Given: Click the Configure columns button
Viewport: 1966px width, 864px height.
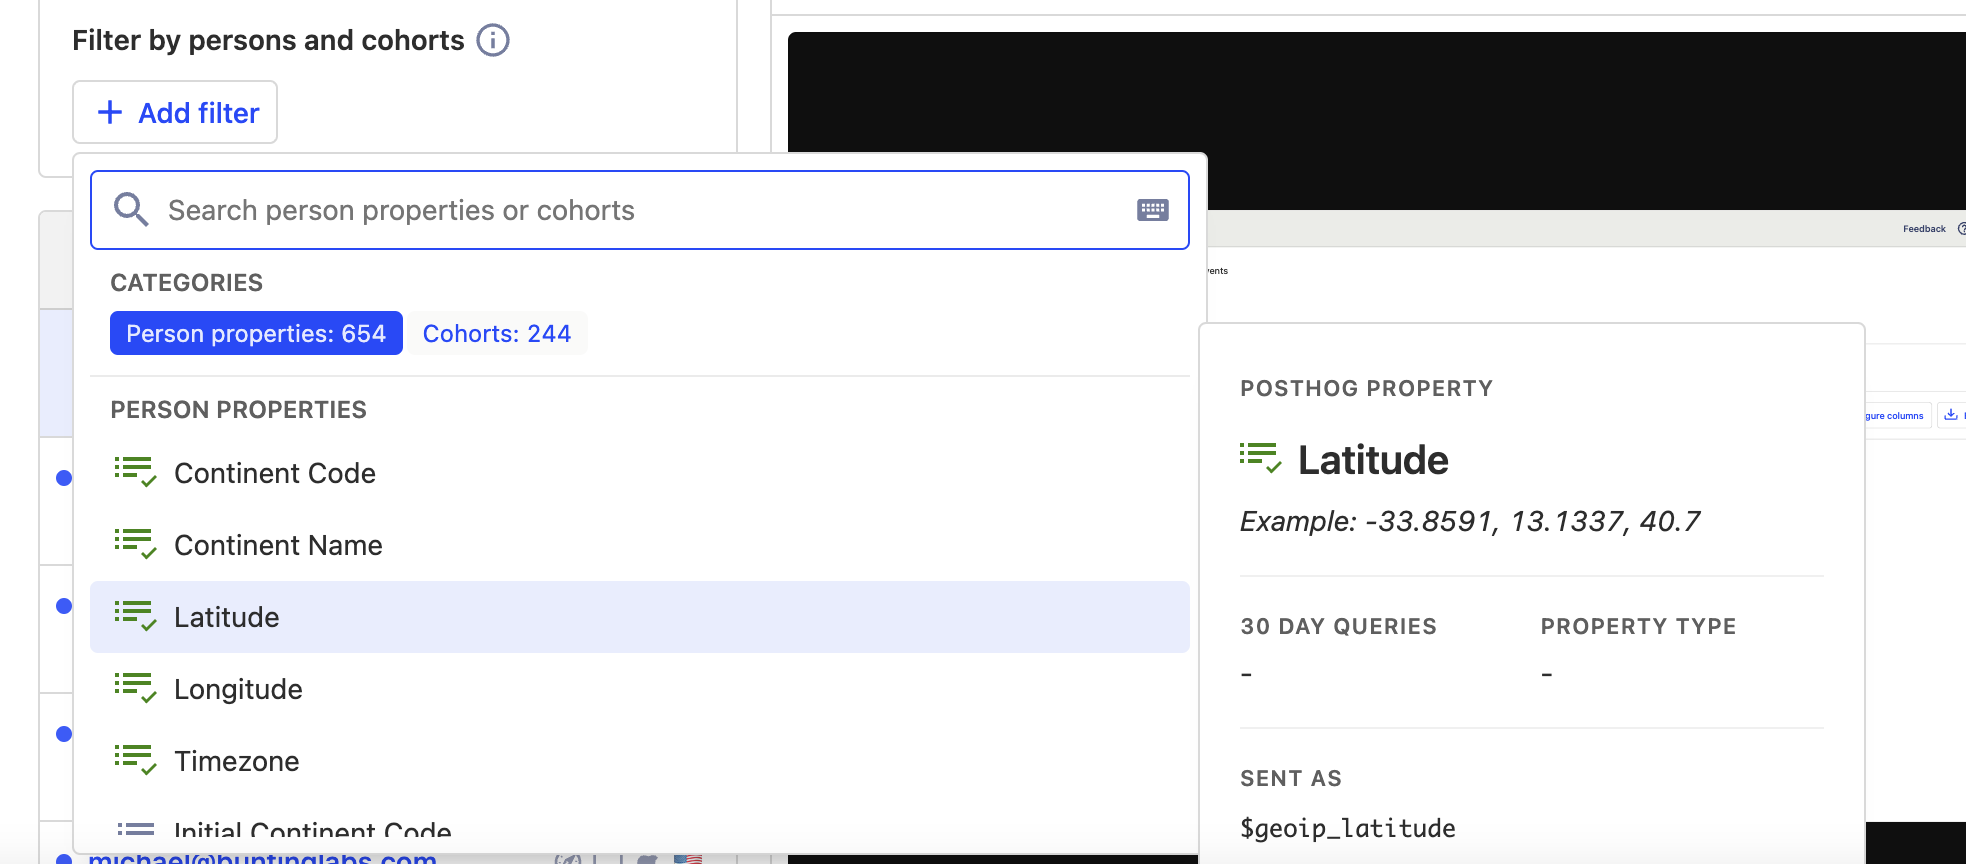Looking at the screenshot, I should [1895, 416].
